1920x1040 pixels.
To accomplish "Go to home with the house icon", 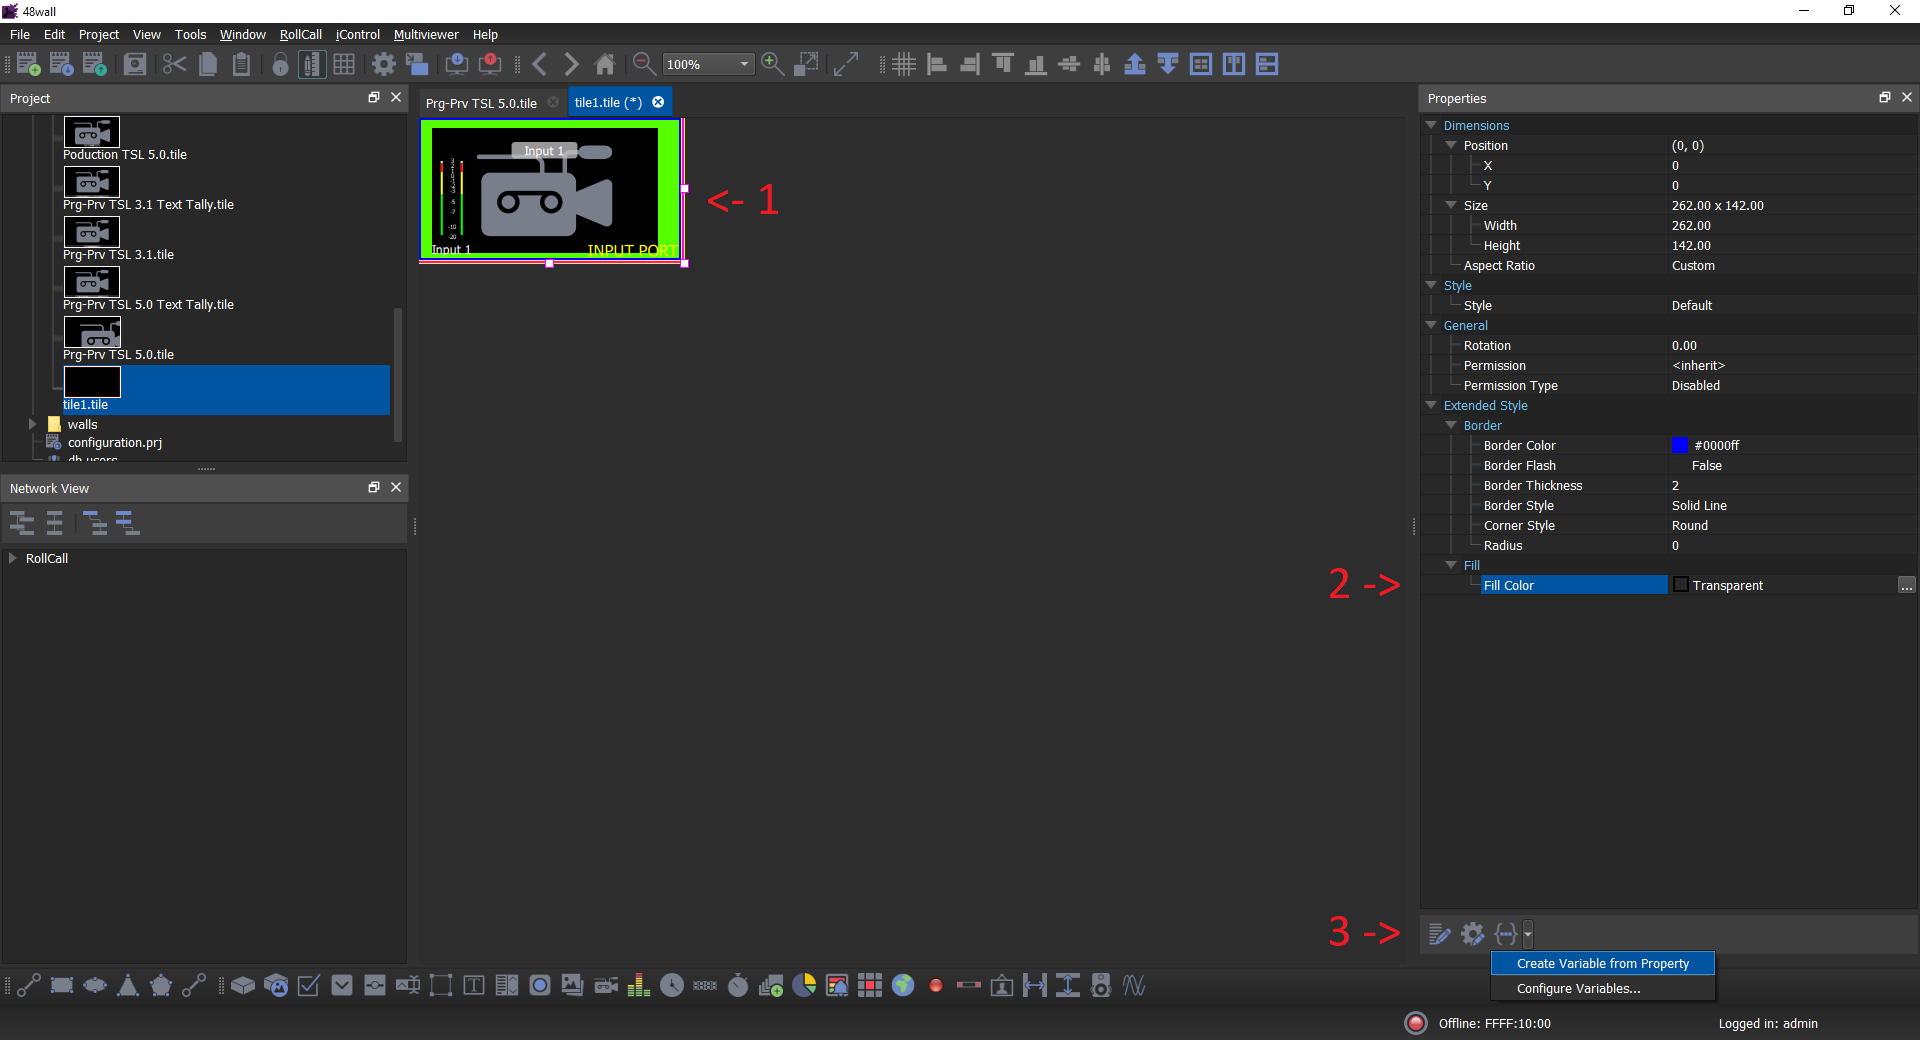I will pos(605,64).
